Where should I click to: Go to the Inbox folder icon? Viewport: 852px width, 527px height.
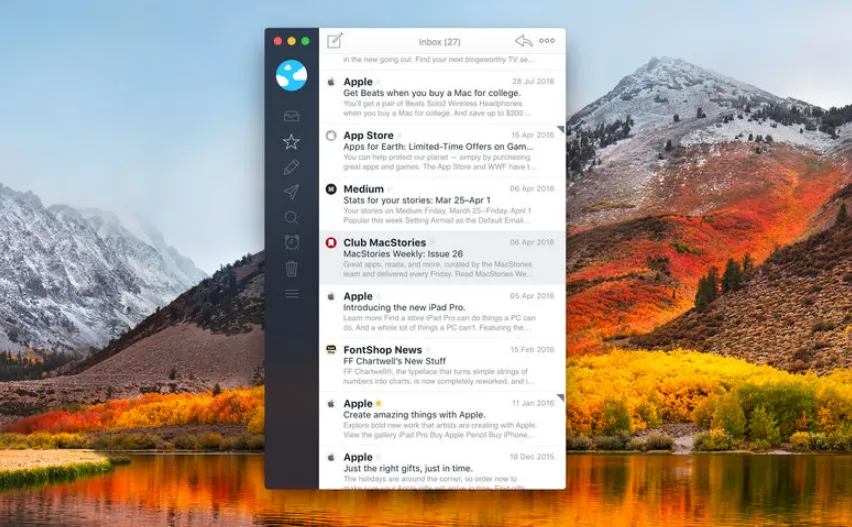291,116
